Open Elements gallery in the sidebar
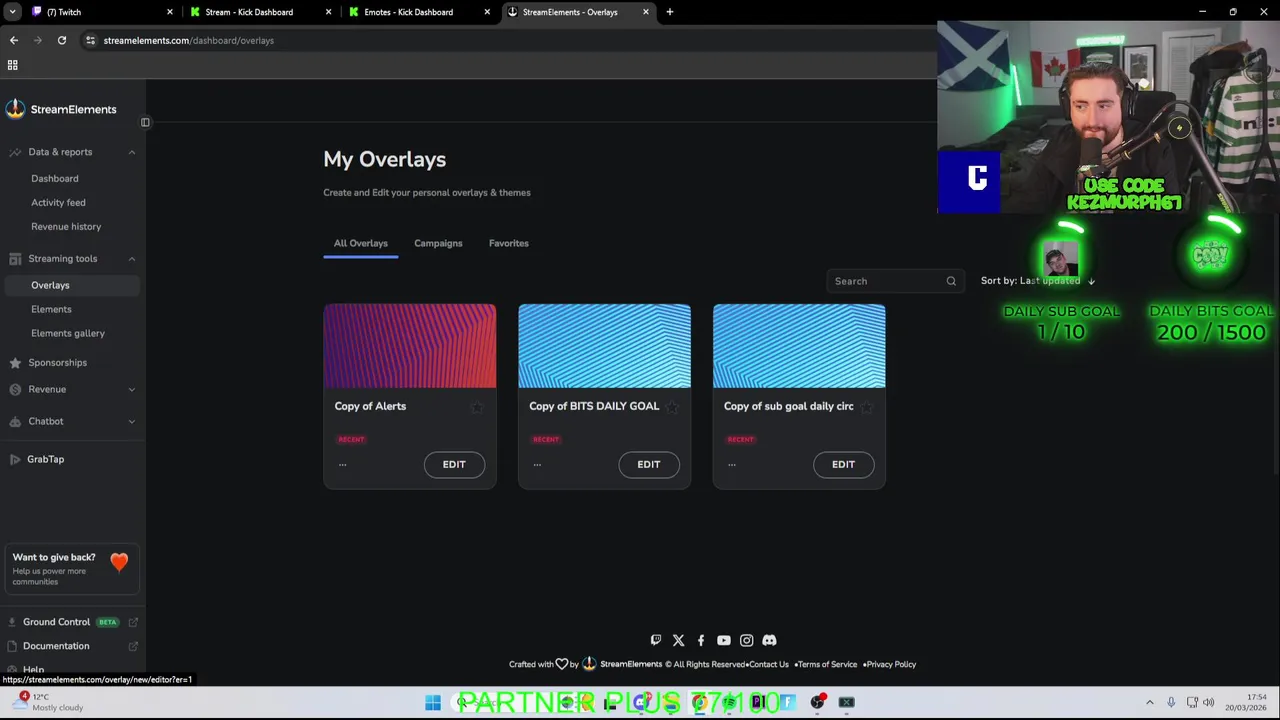The width and height of the screenshot is (1280, 720). (x=68, y=333)
